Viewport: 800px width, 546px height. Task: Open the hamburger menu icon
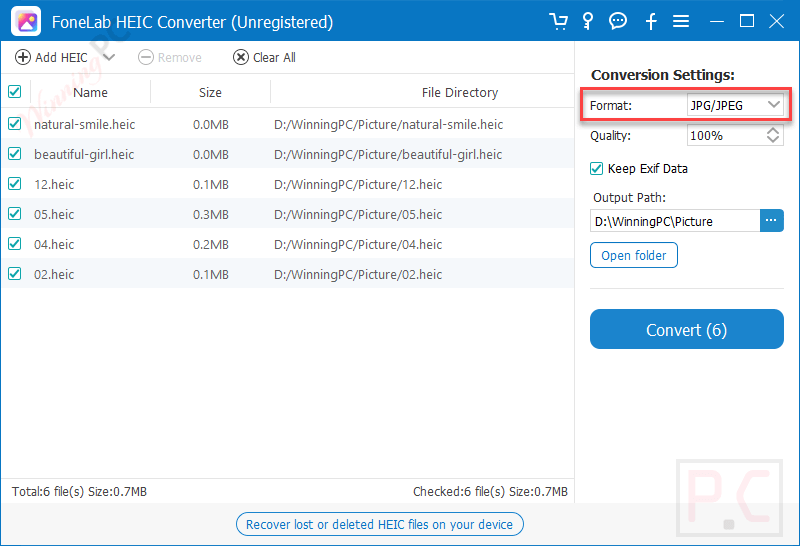tap(681, 21)
